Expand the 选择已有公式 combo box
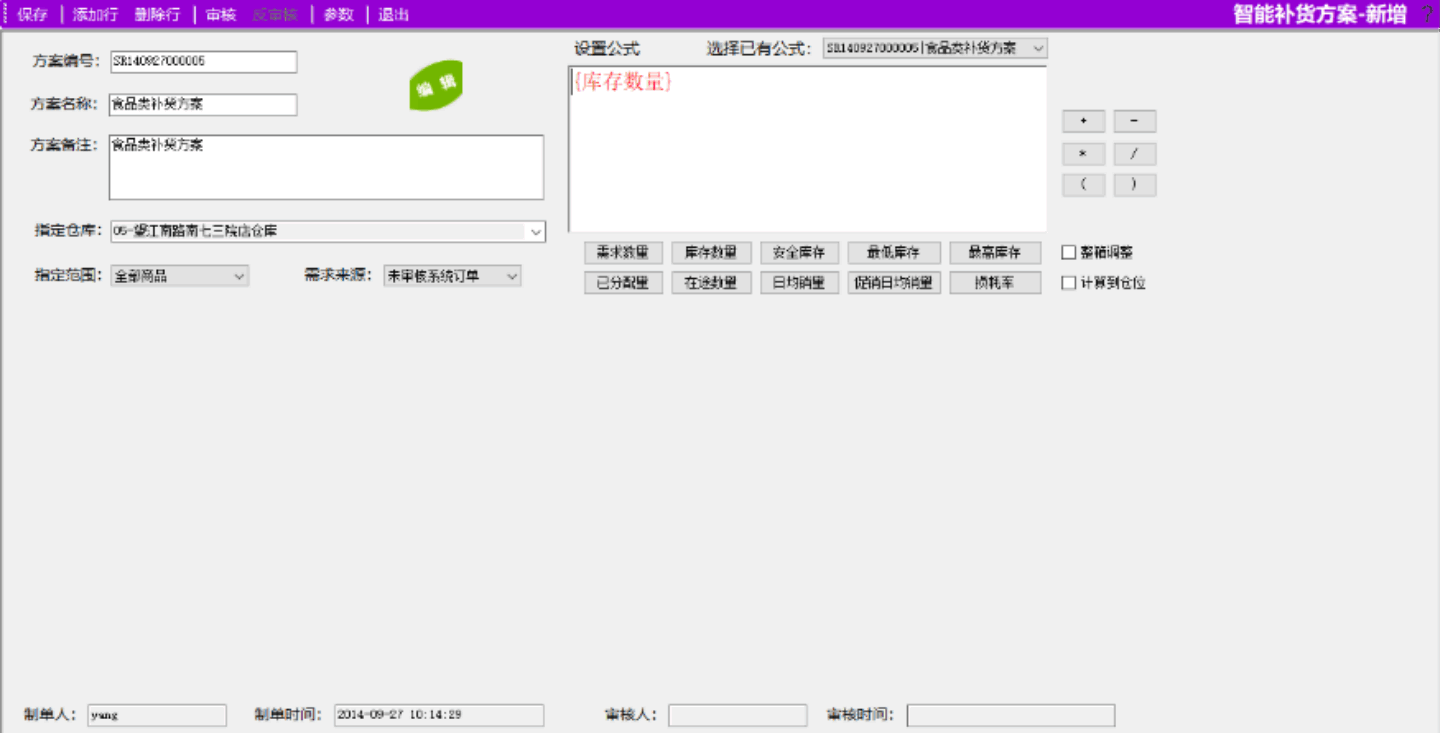1440x733 pixels. [1037, 48]
